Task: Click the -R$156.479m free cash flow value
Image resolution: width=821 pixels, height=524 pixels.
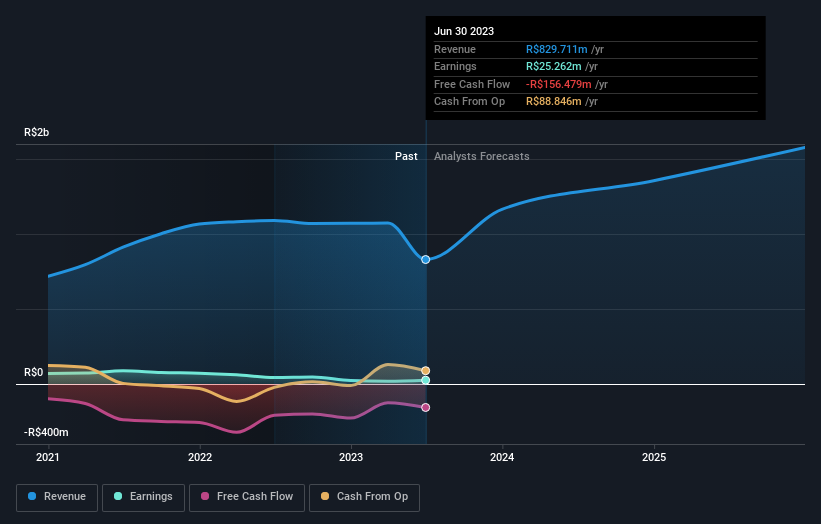Action: [559, 84]
